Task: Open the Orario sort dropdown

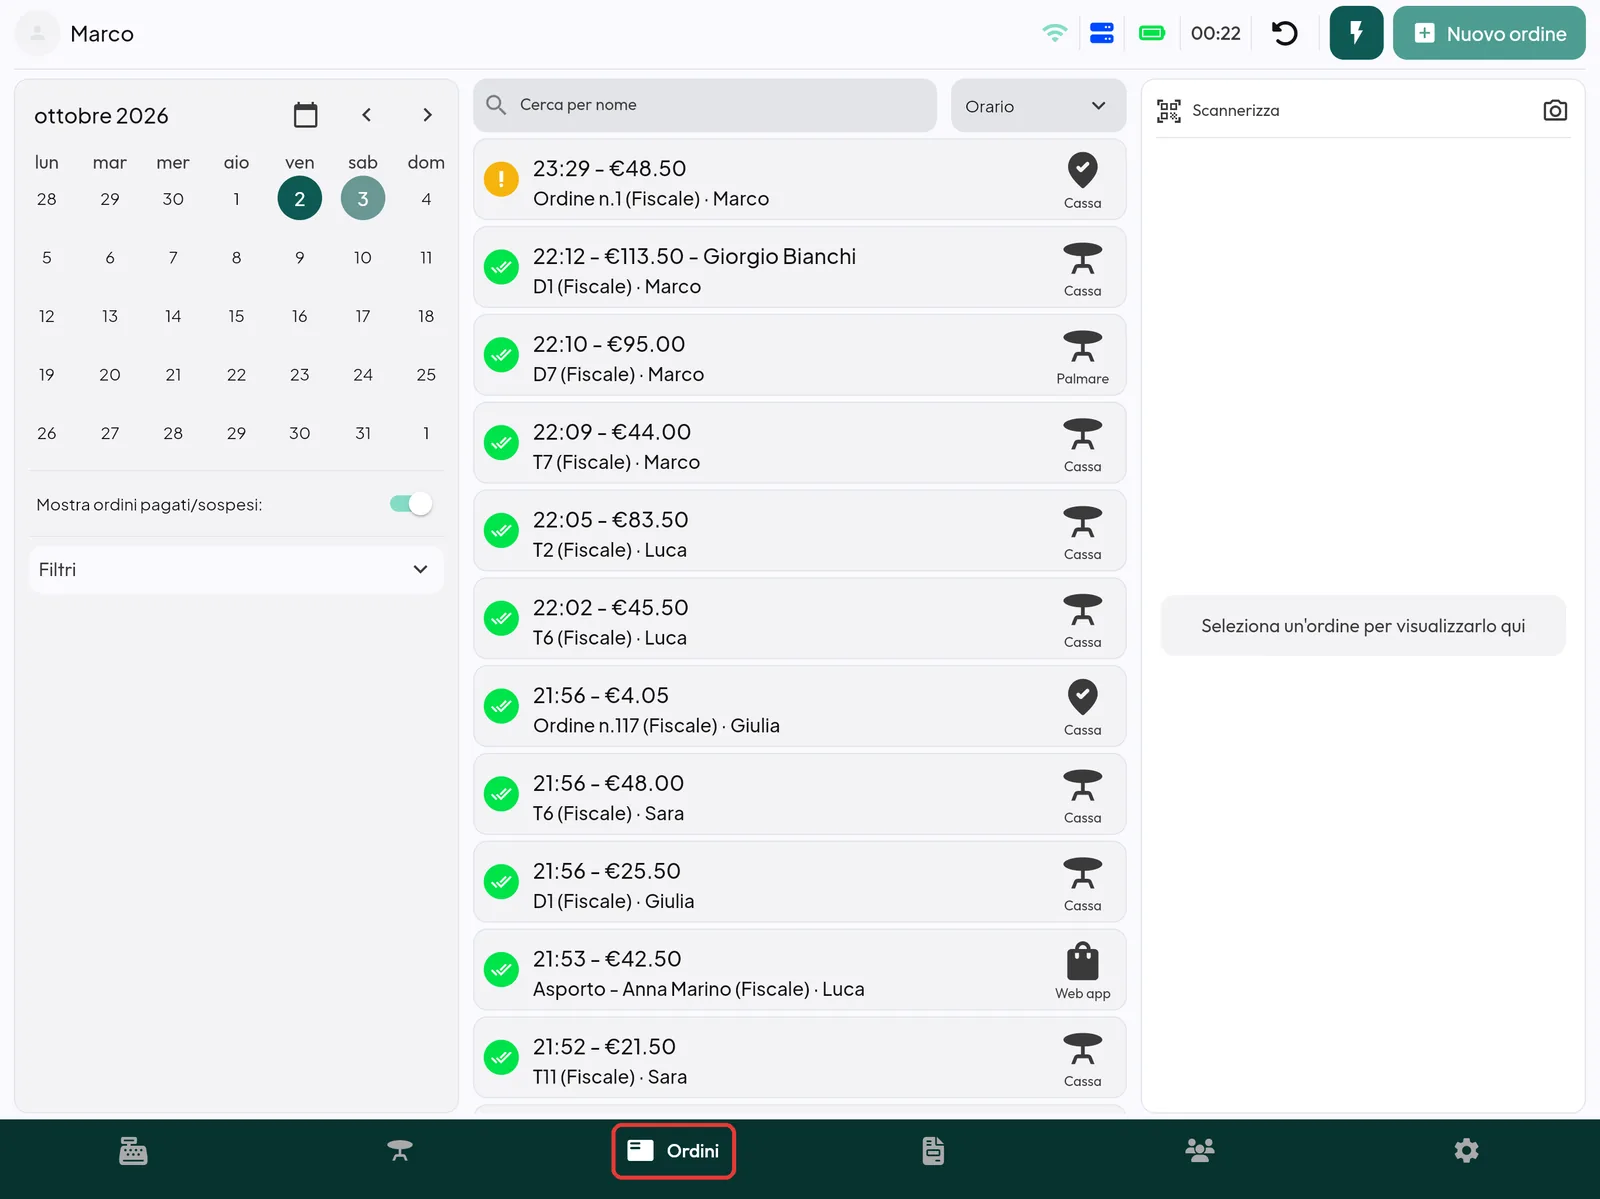Action: pyautogui.click(x=1038, y=106)
